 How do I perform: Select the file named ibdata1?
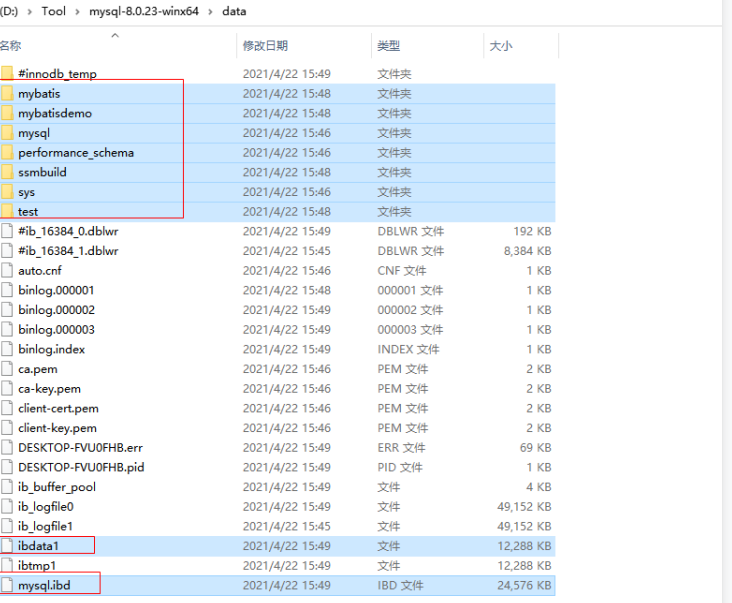[38, 546]
